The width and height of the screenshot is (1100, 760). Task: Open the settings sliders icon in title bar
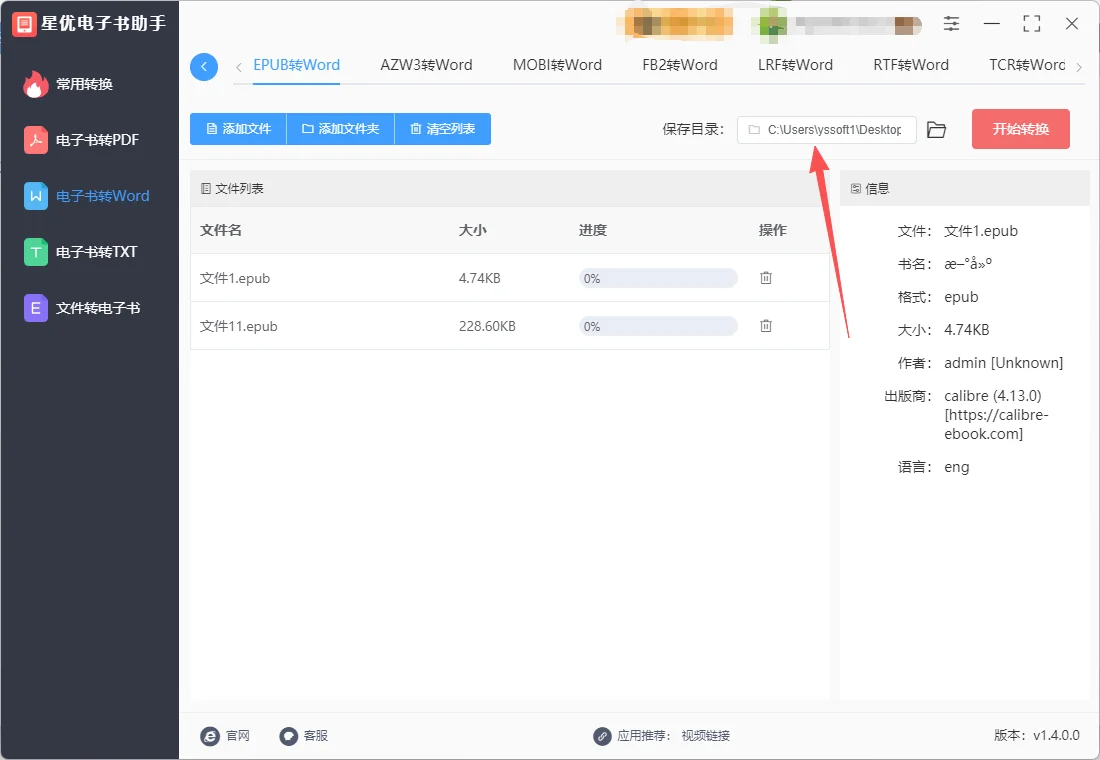coord(951,24)
